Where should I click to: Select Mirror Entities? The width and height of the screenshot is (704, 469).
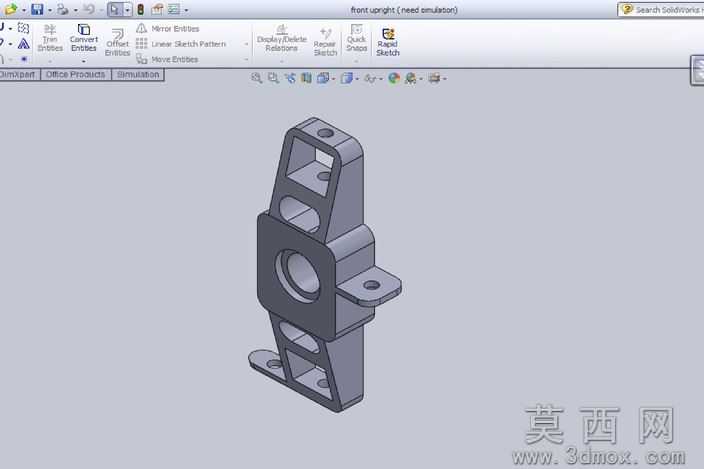167,29
